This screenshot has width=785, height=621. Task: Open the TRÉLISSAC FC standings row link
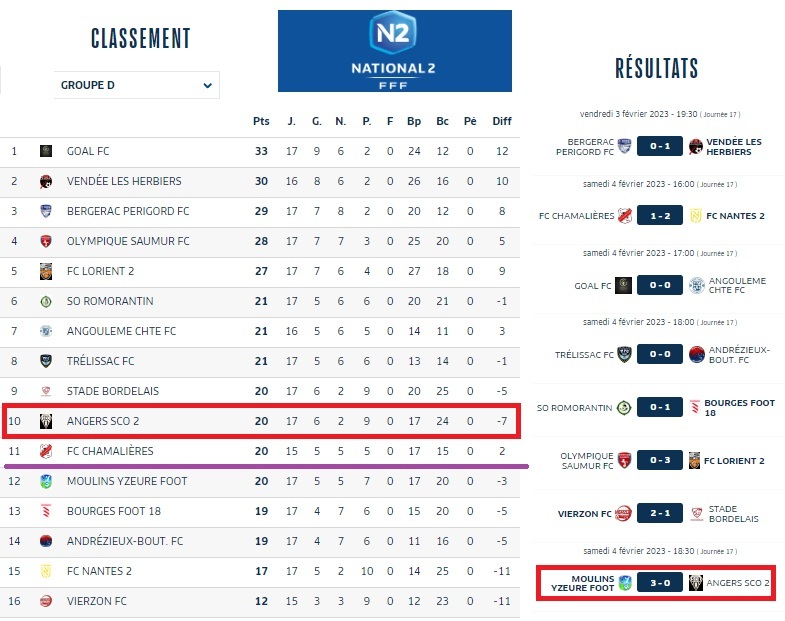(100, 361)
